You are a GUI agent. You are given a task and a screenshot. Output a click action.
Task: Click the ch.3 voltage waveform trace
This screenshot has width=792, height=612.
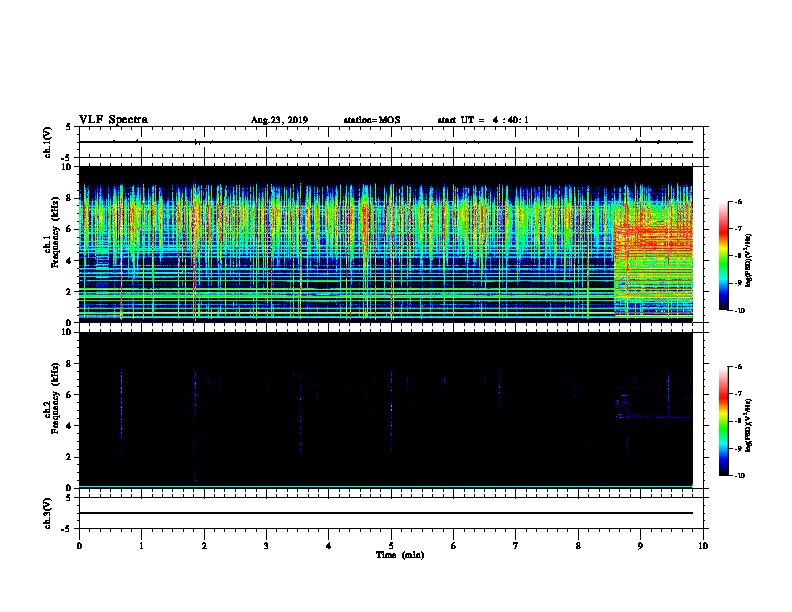click(x=386, y=513)
